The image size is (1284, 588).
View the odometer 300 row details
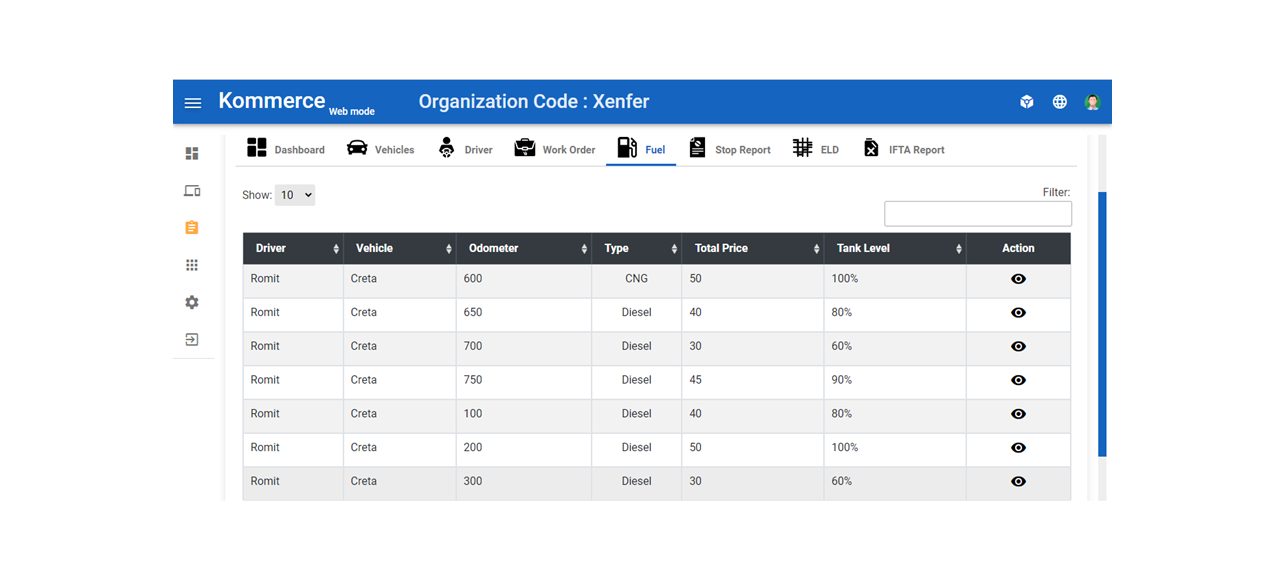[1018, 481]
